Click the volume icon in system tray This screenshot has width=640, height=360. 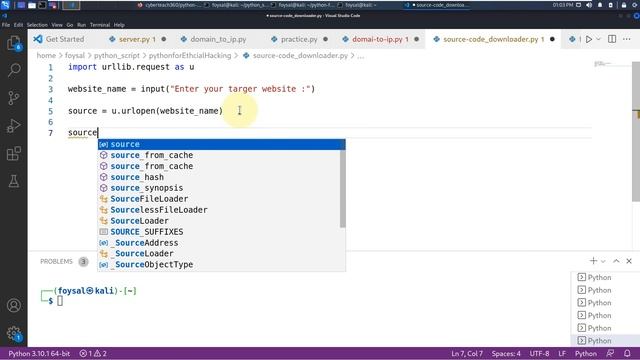pos(589,5)
